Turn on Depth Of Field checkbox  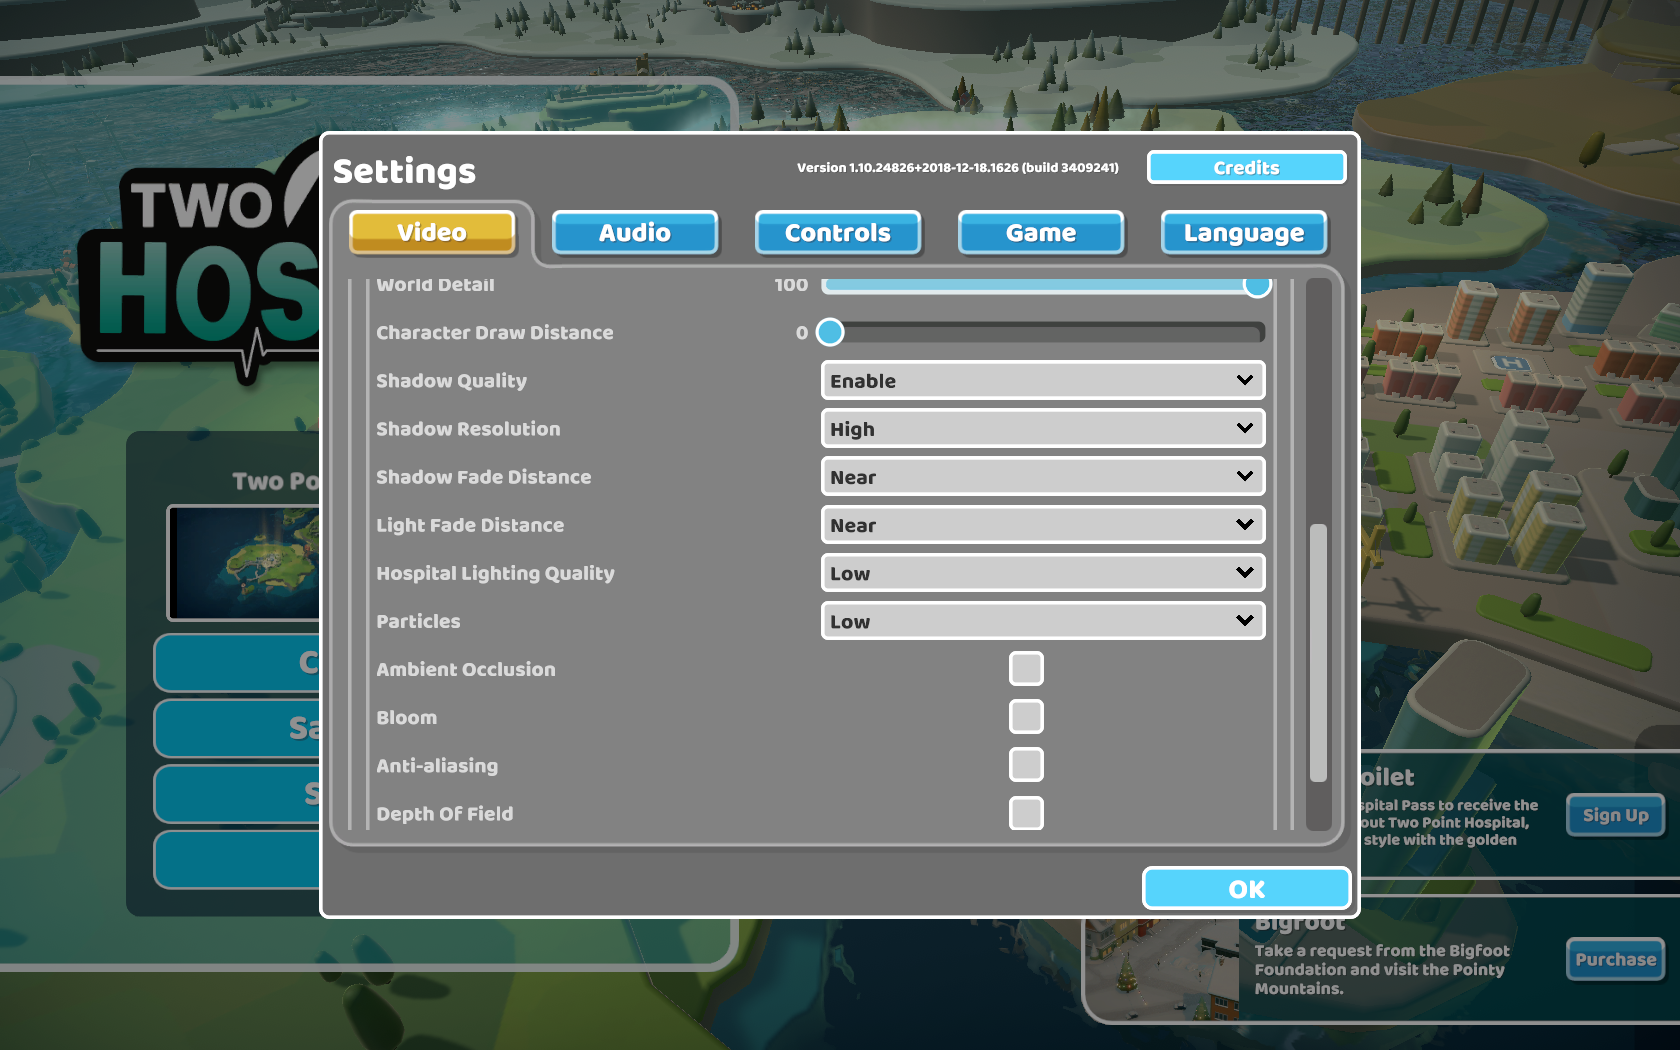click(1026, 813)
